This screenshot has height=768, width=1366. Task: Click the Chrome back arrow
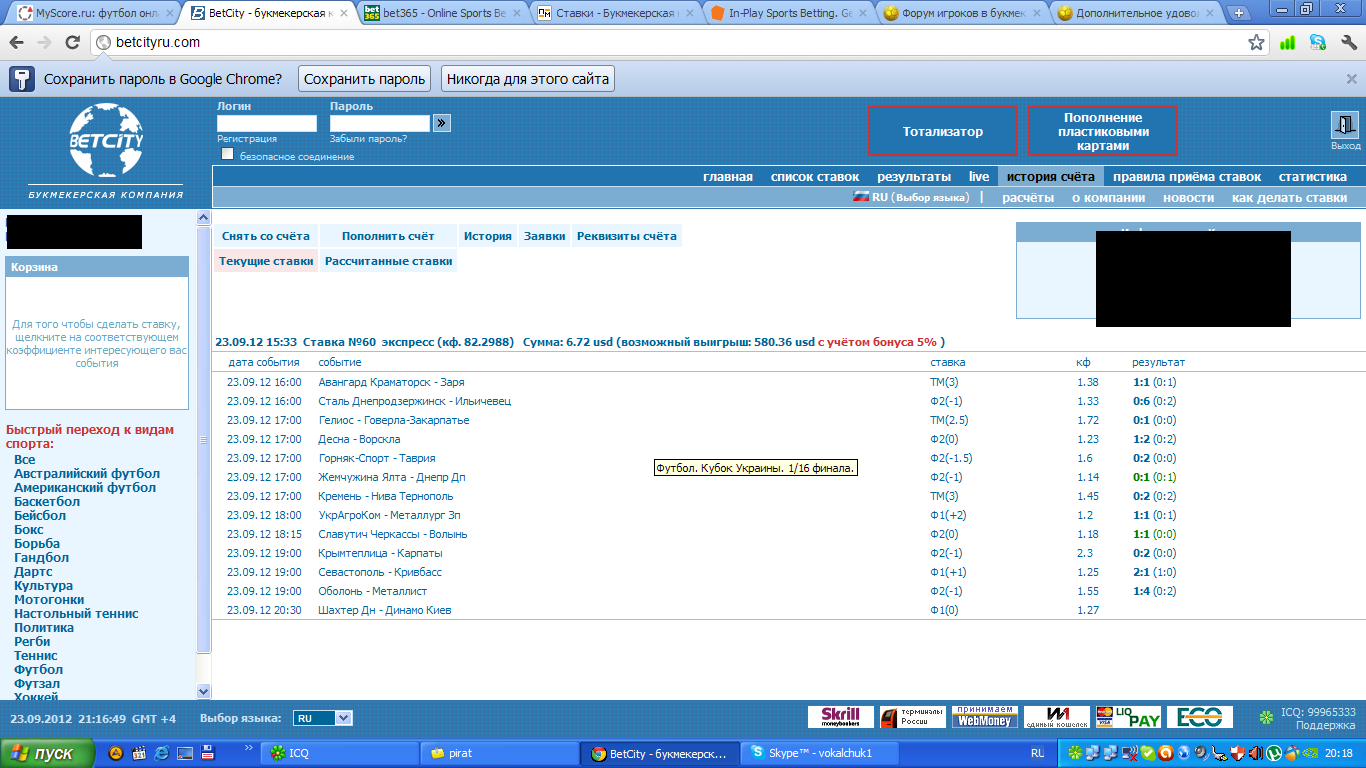click(17, 43)
